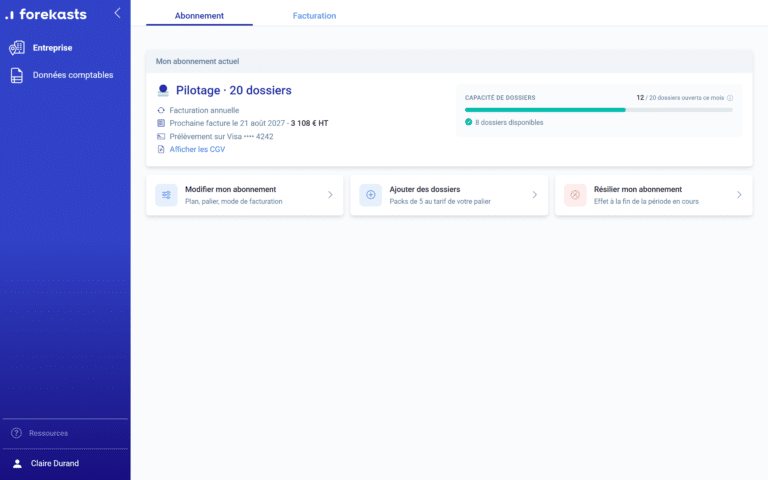Click the annual billing cycle icon
The image size is (768, 480).
click(161, 110)
